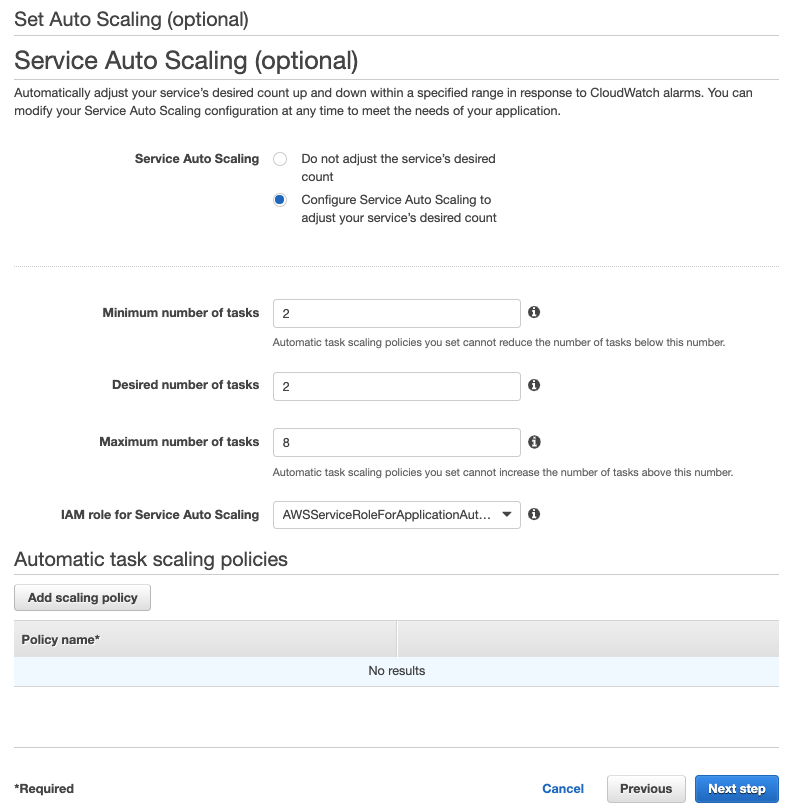Show info icon for IAM role
This screenshot has width=795, height=812.
[x=534, y=514]
